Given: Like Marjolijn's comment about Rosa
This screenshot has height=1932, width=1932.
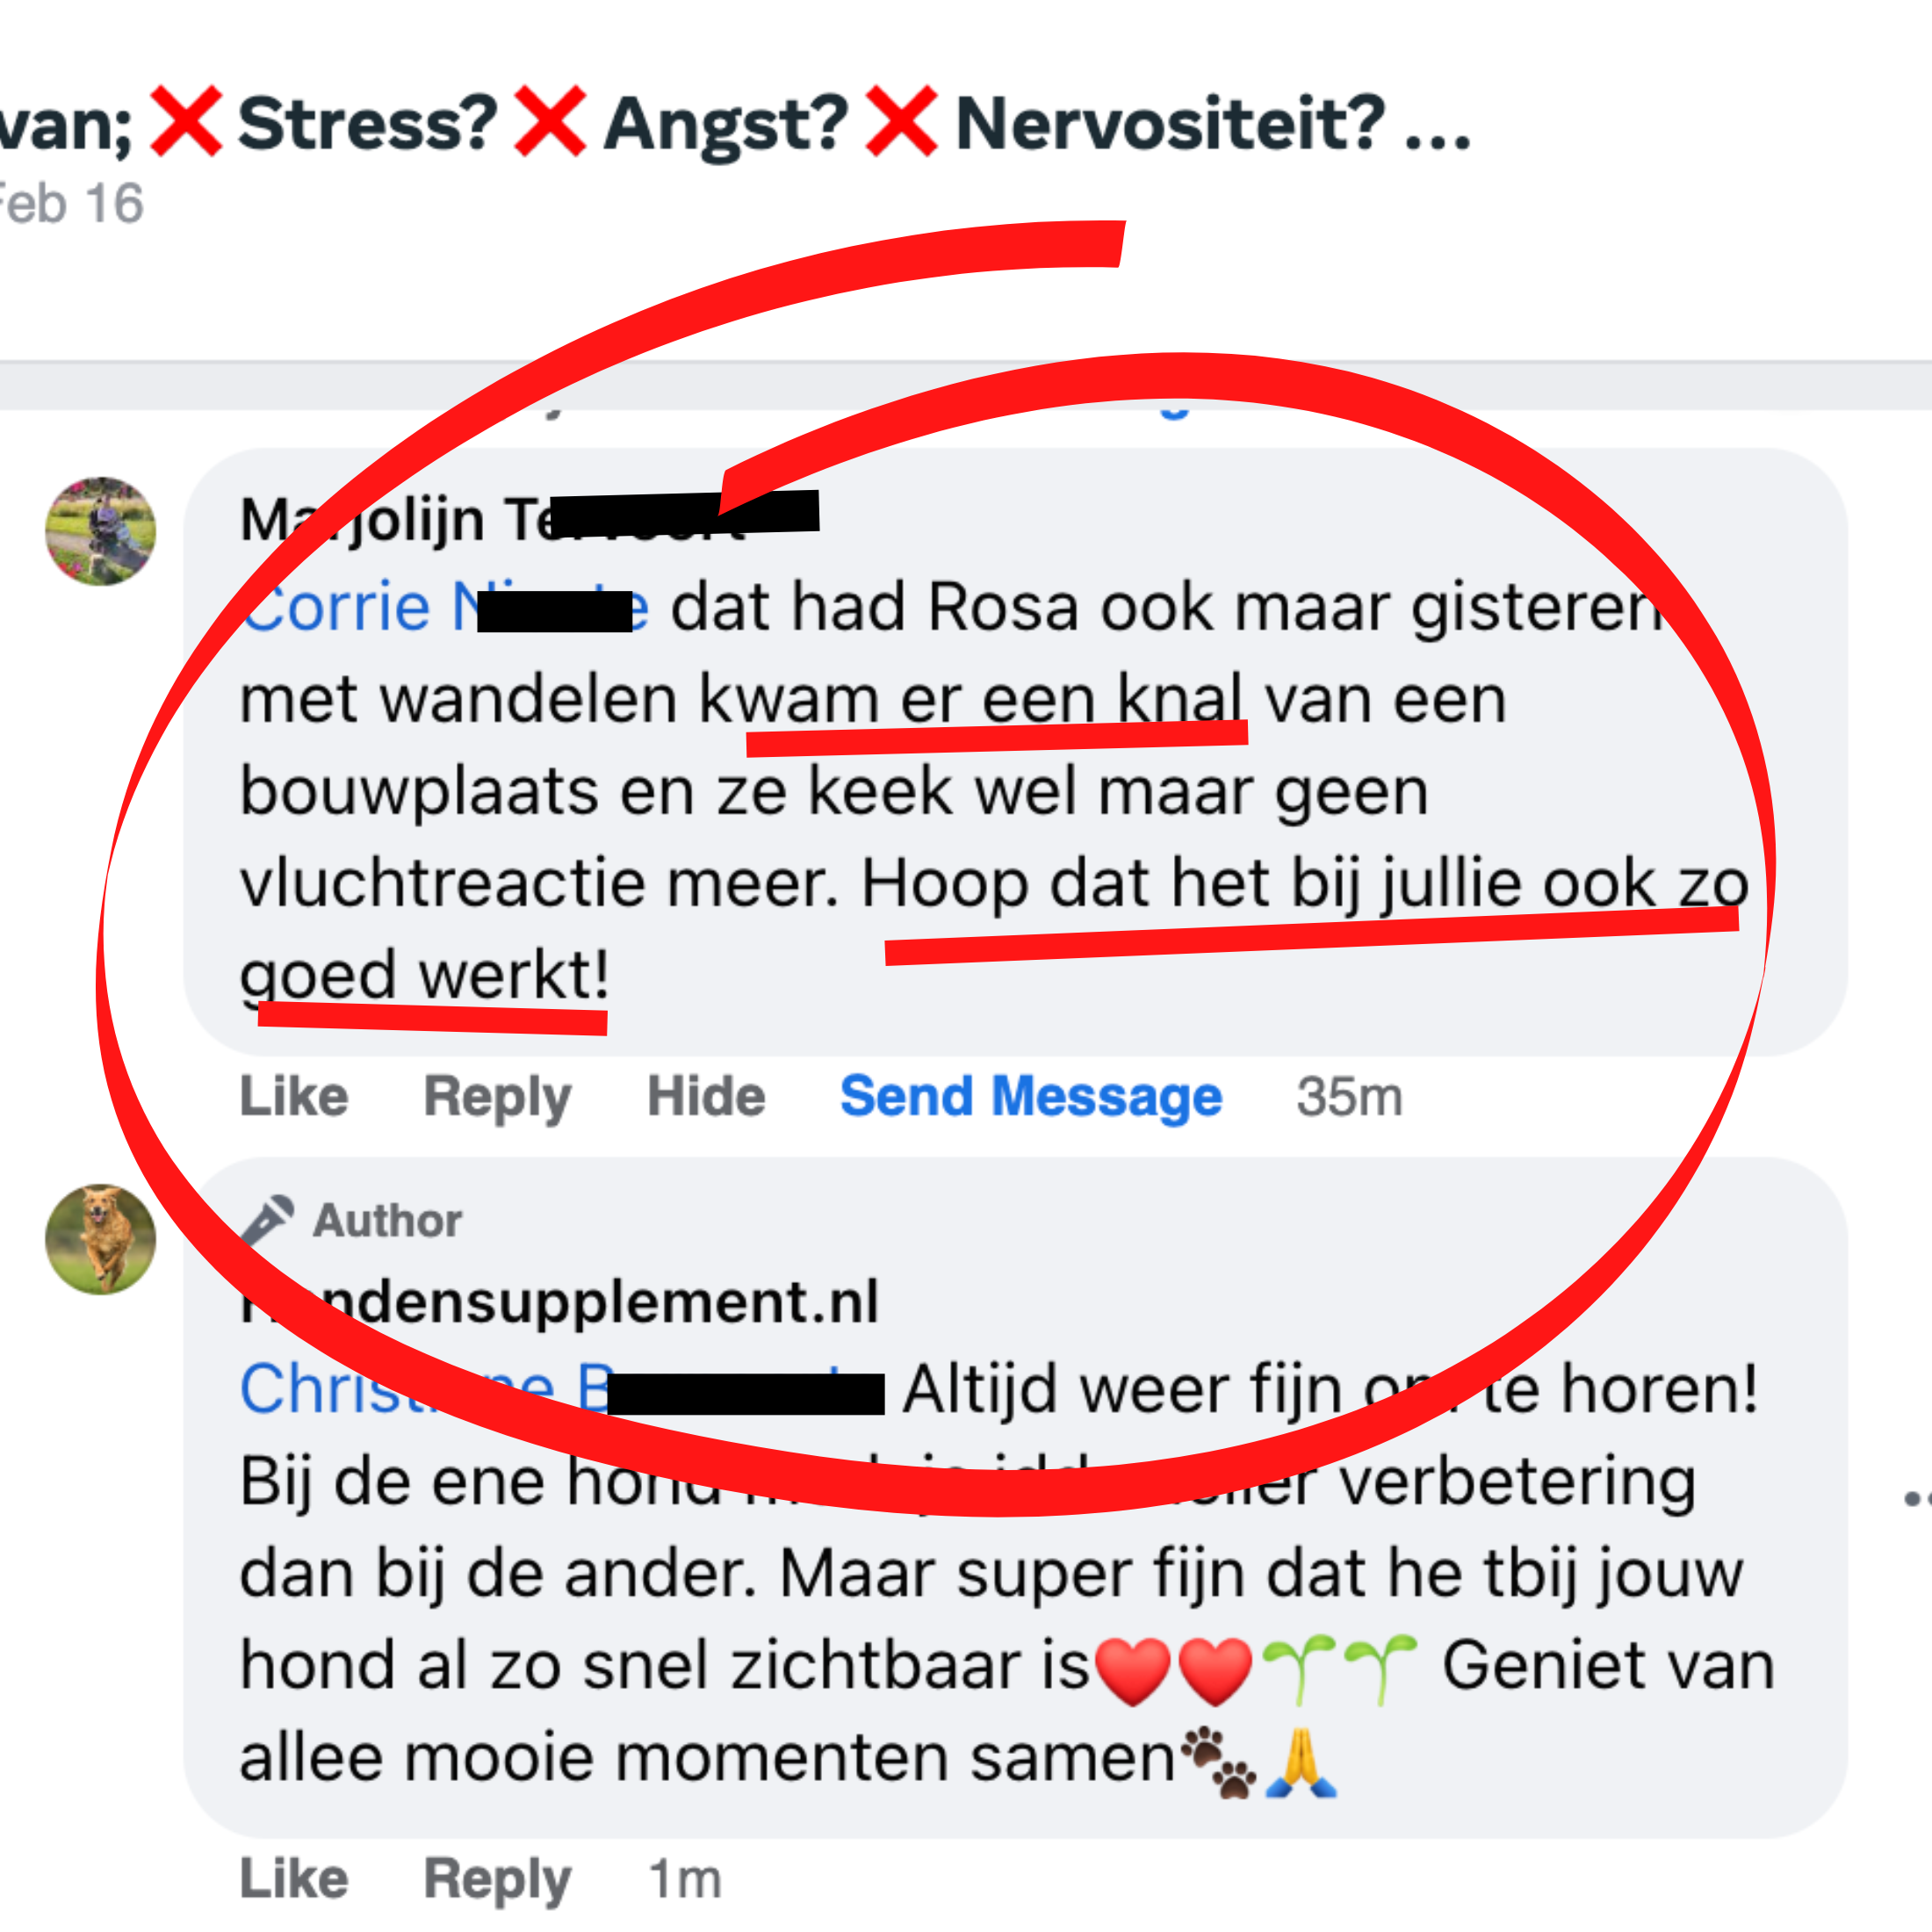Looking at the screenshot, I should point(294,1096).
